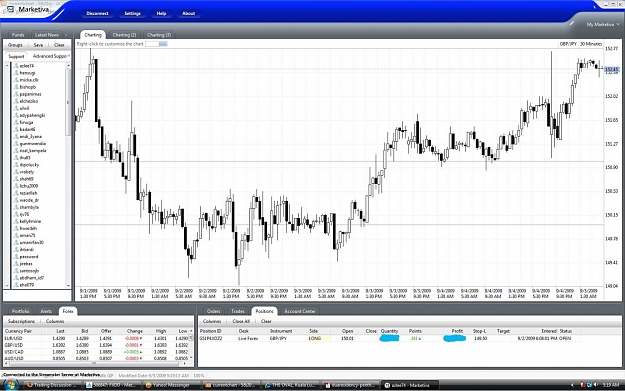Click the Currency Pair column header
This screenshot has height=391, width=625.
point(18,331)
